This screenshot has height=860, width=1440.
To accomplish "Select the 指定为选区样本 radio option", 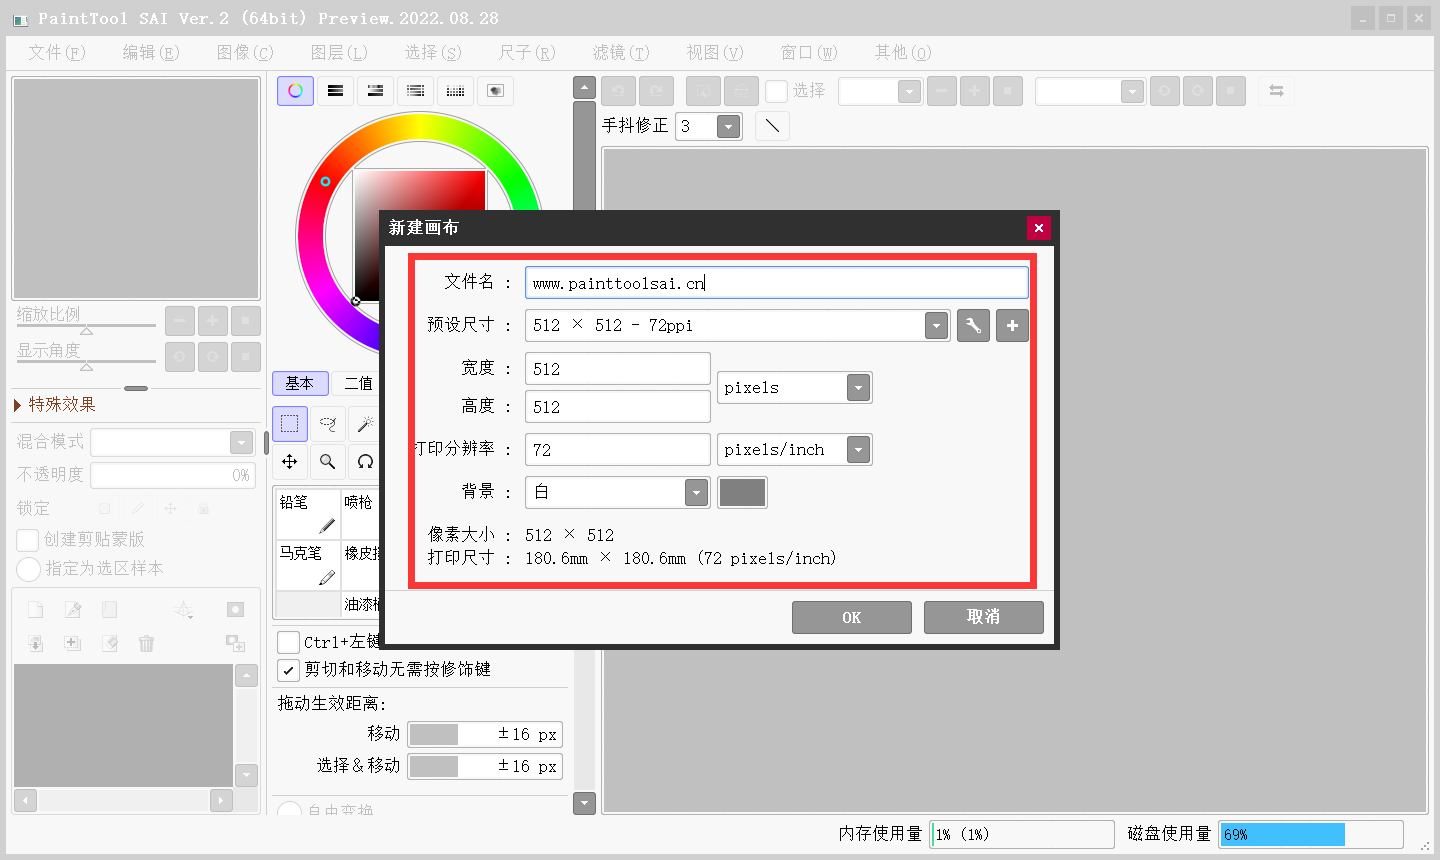I will click(x=28, y=569).
